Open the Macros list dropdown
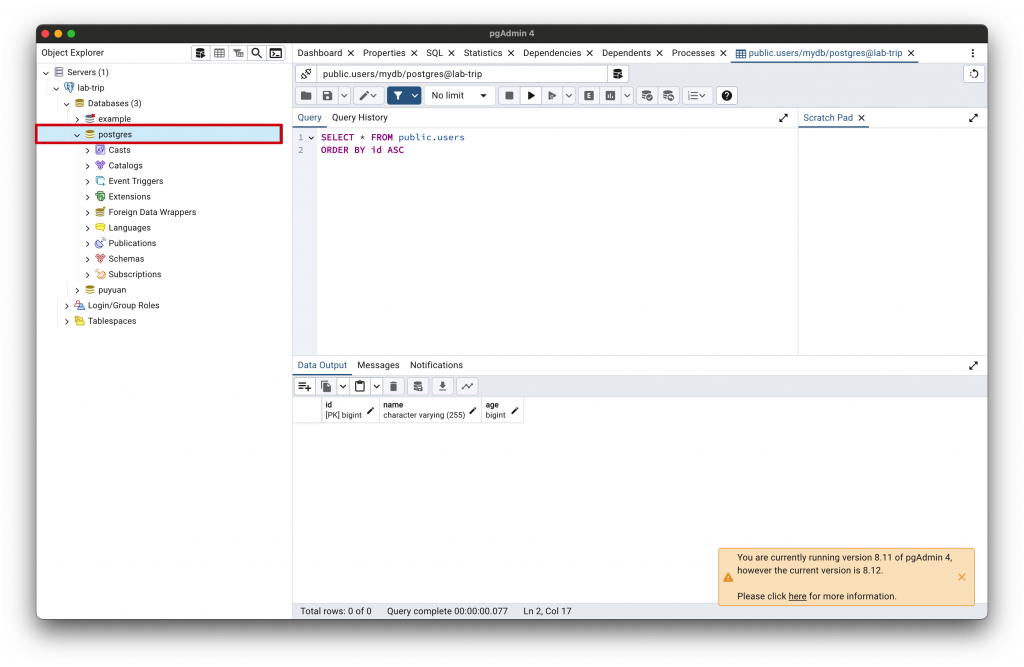The image size is (1024, 667). (x=697, y=95)
